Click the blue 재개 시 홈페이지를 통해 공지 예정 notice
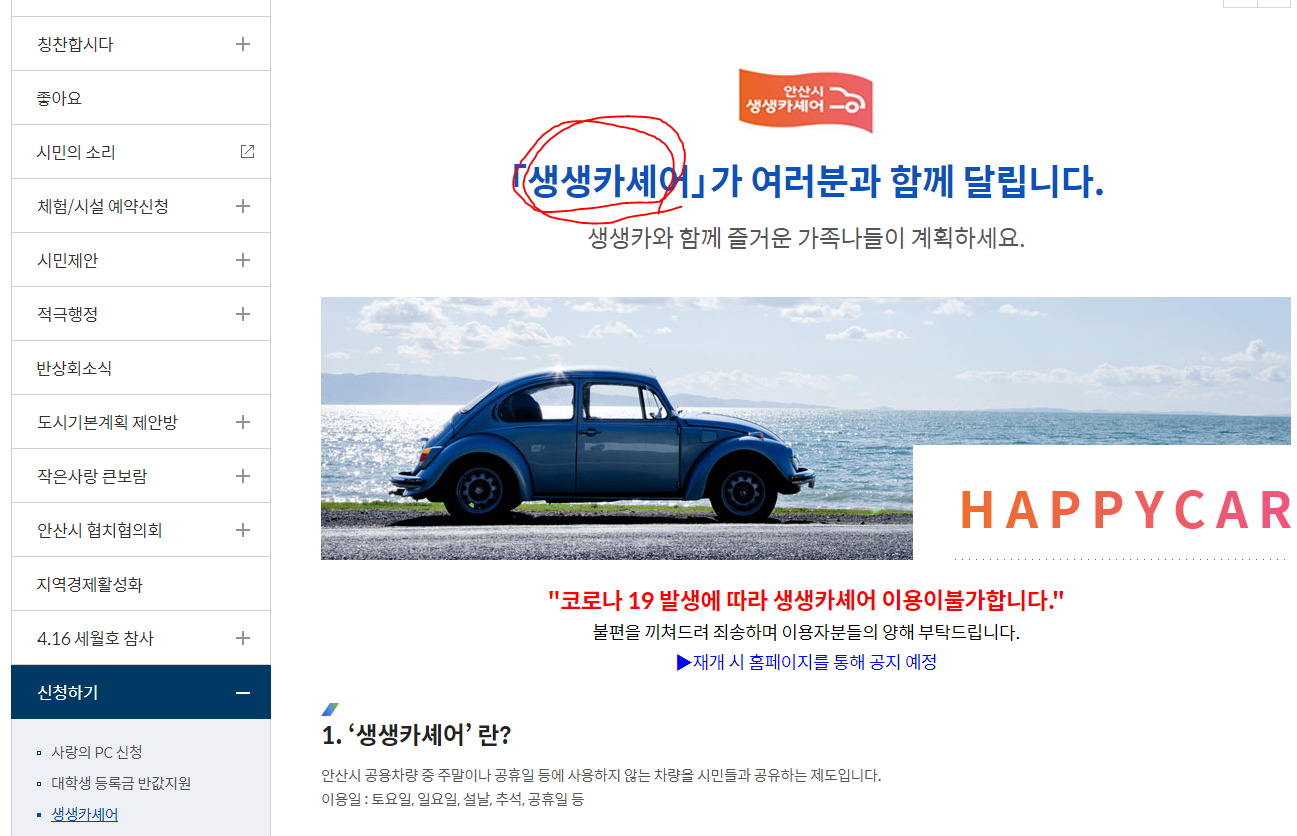1297x836 pixels. pyautogui.click(x=806, y=662)
